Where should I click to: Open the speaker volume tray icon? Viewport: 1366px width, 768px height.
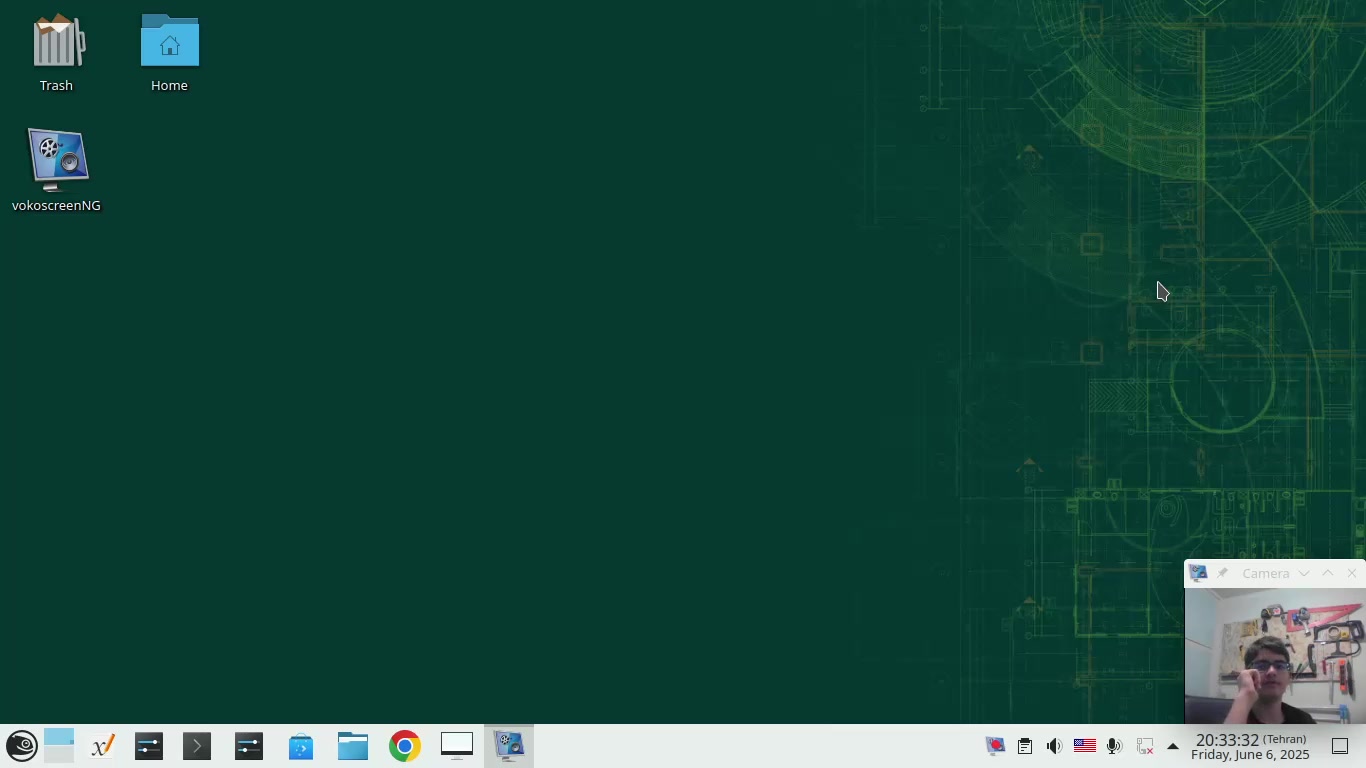click(x=1054, y=746)
